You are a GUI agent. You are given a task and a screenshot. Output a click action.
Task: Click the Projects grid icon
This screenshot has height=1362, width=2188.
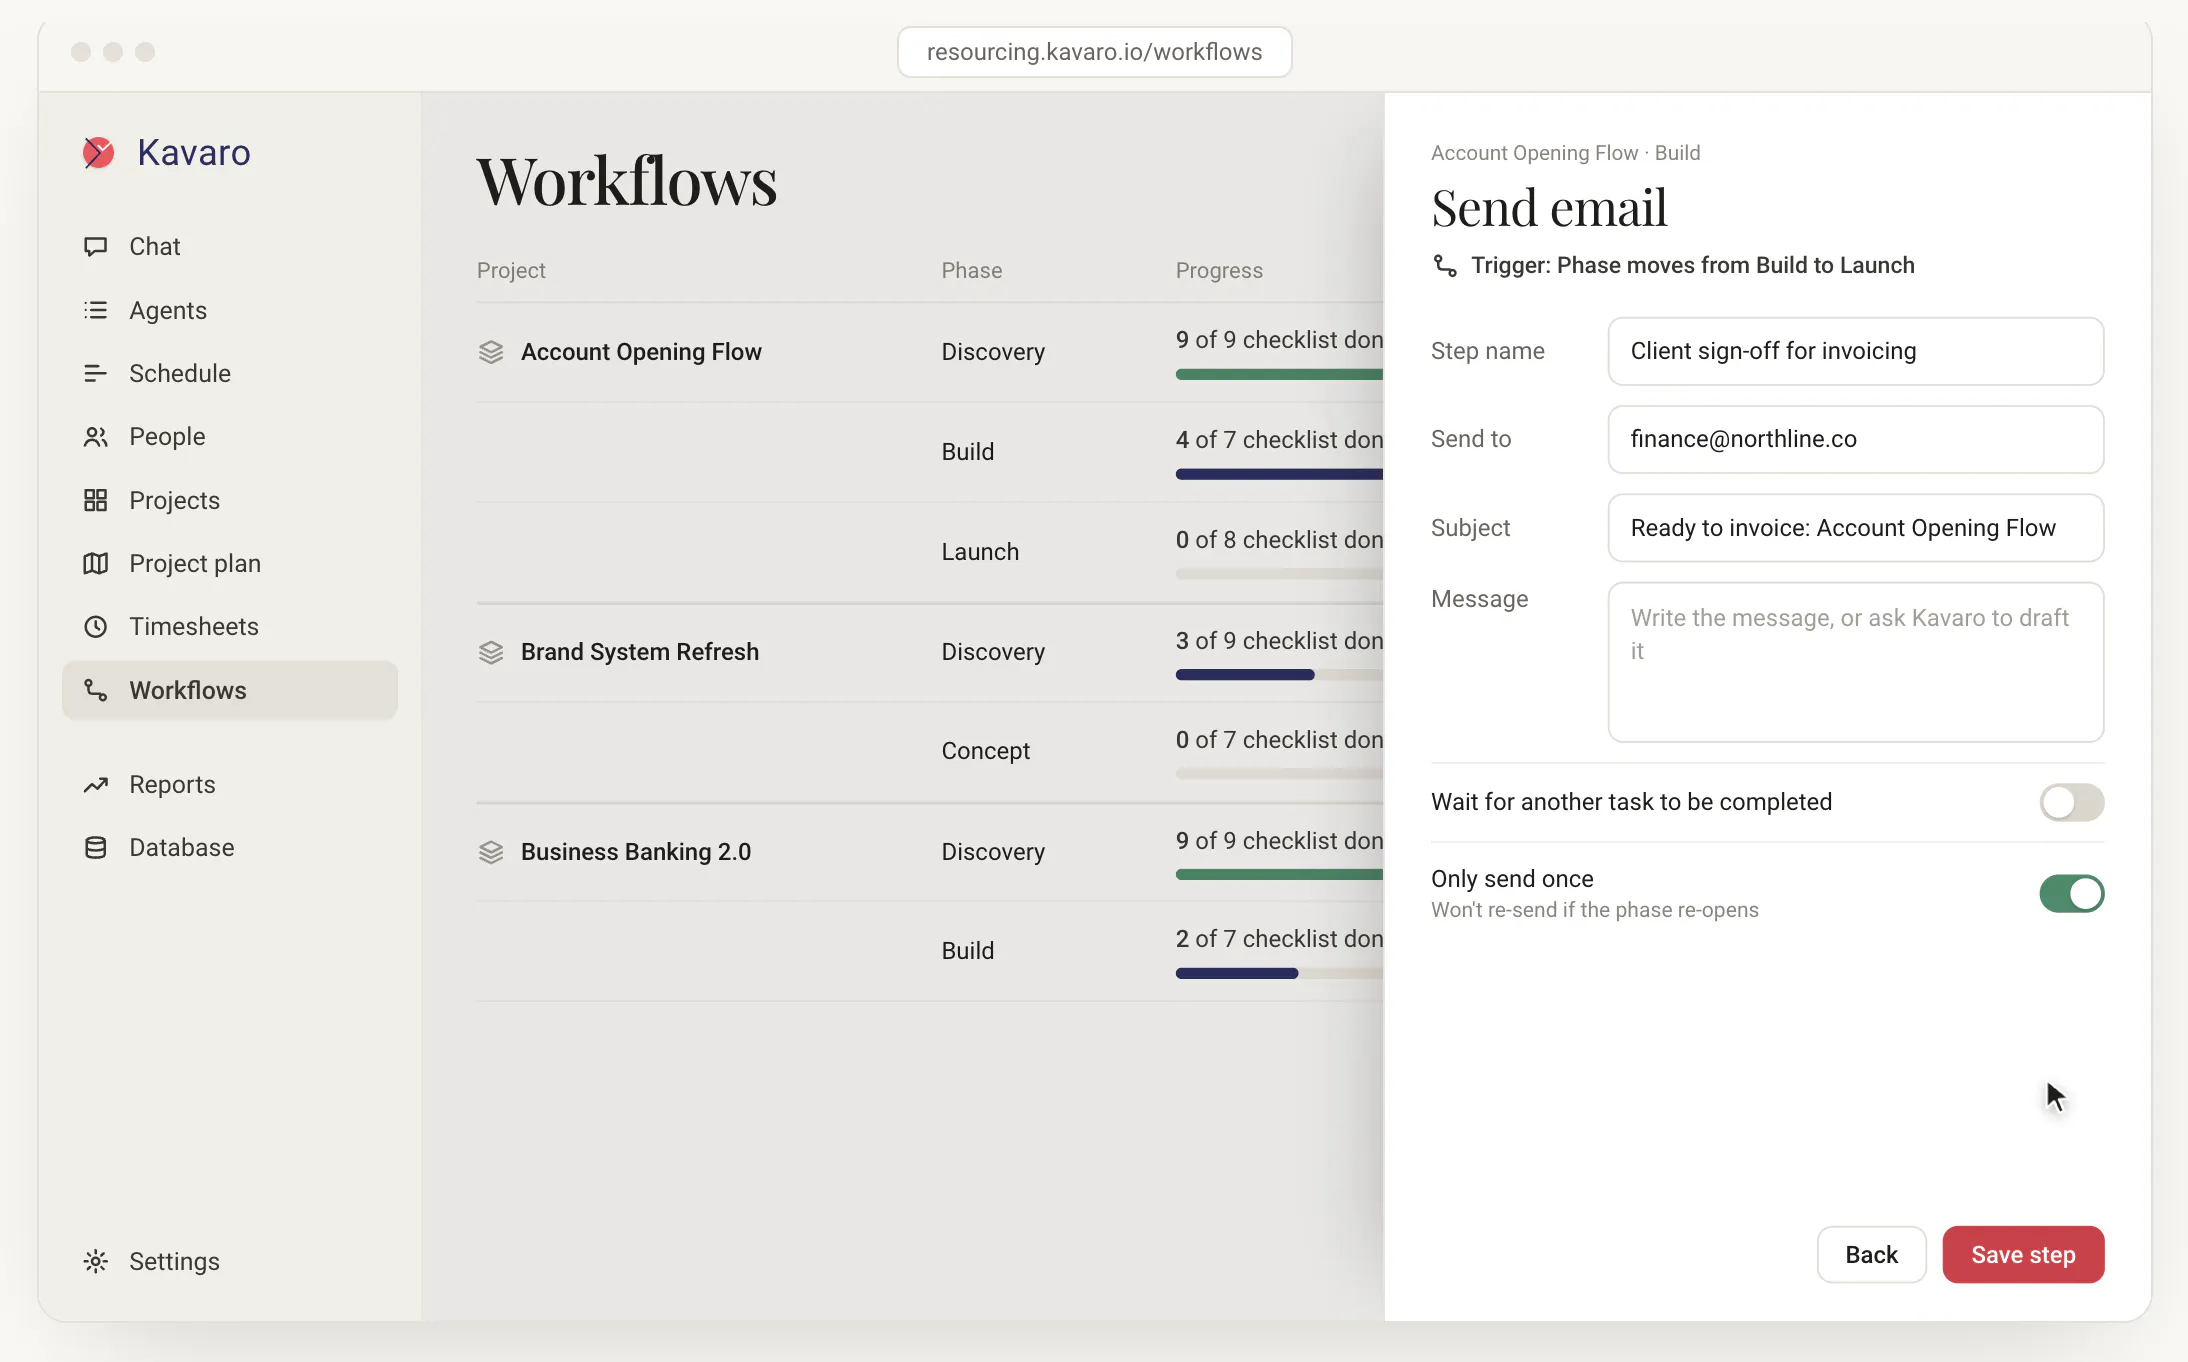pyautogui.click(x=96, y=500)
